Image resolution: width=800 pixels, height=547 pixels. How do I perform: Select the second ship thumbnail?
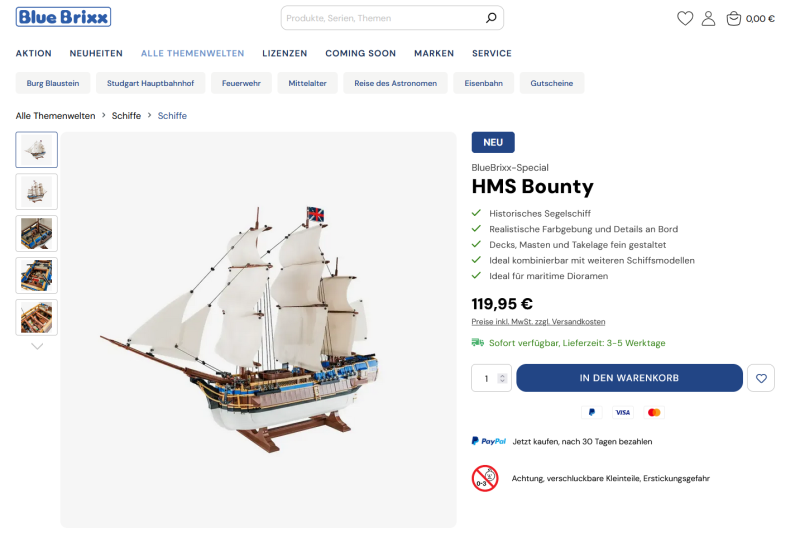click(37, 191)
